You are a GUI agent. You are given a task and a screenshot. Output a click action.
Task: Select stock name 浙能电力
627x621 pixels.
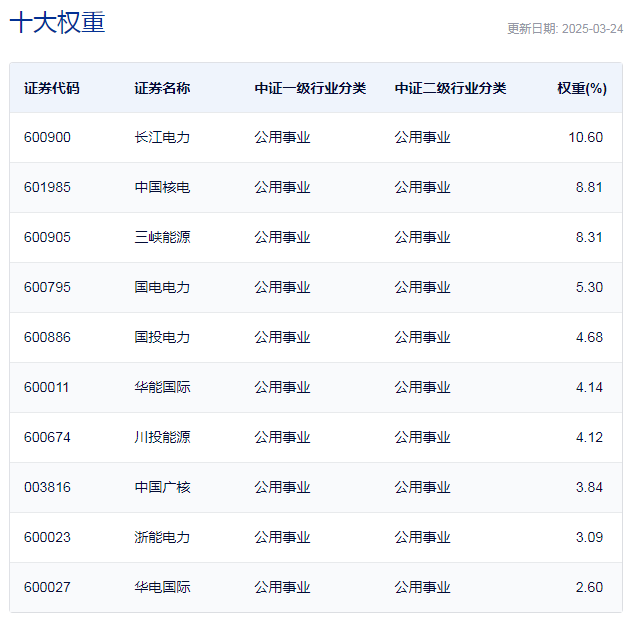[162, 537]
